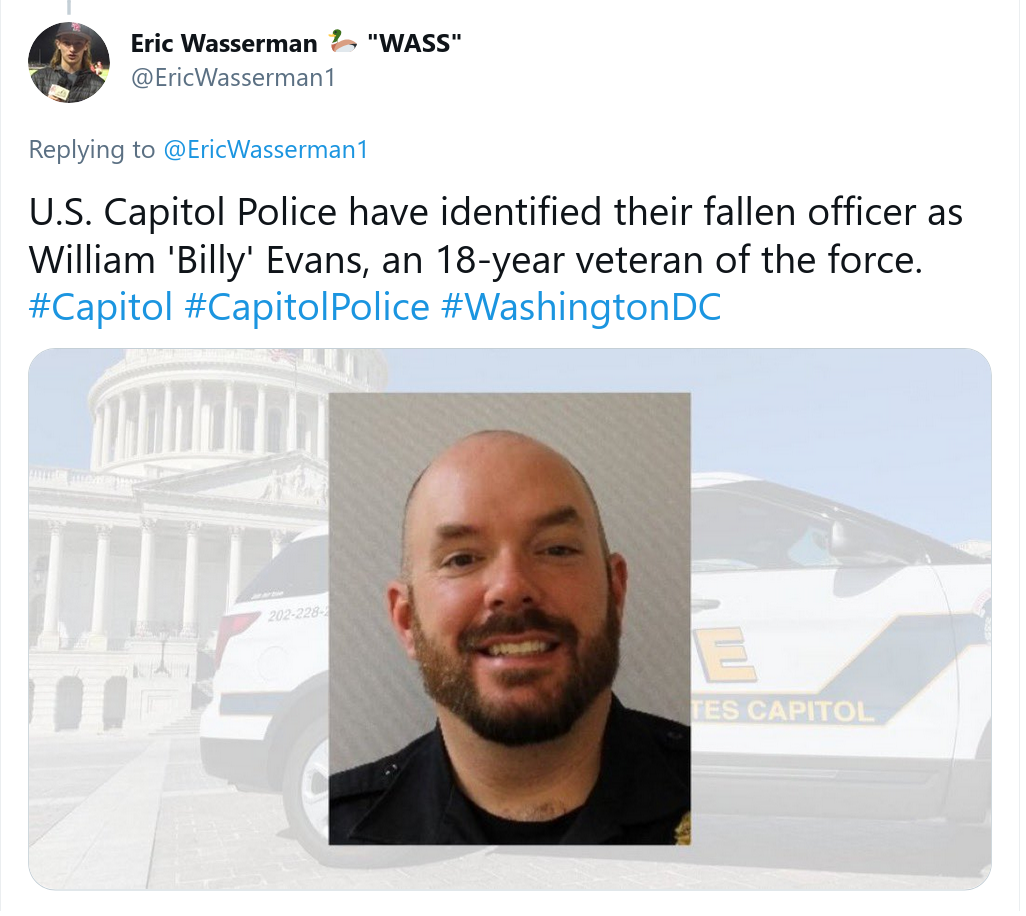The width and height of the screenshot is (1026, 916).
Task: Click the 202-228 phone number on the car
Action: (297, 614)
